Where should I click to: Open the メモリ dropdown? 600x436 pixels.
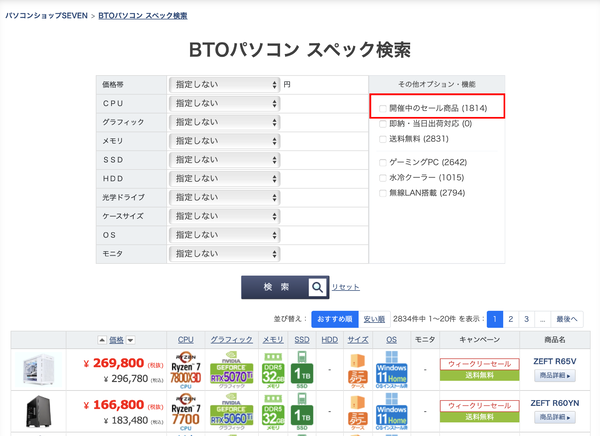[x=225, y=141]
